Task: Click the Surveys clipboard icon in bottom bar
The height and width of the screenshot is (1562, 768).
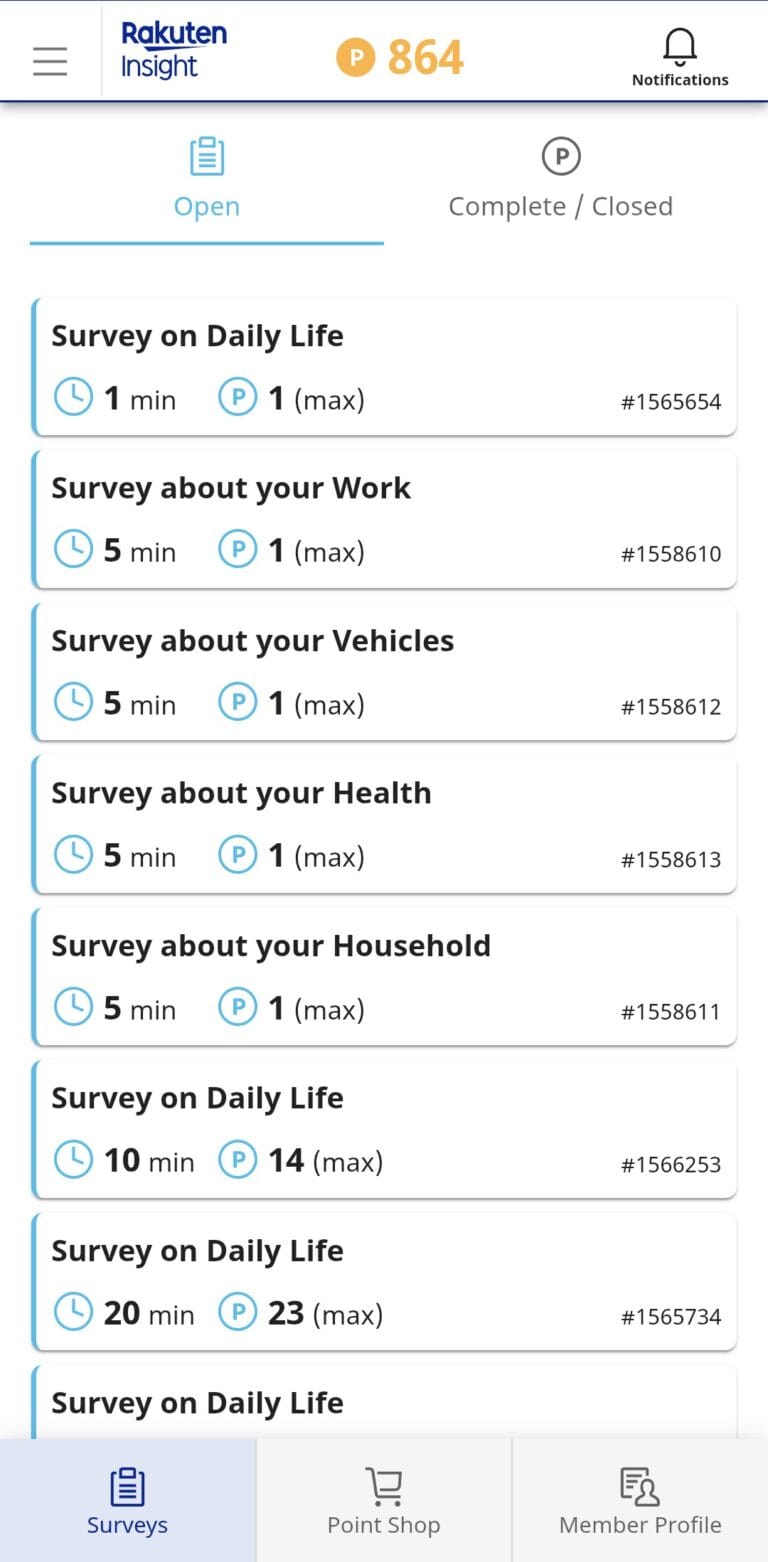Action: coord(127,1487)
